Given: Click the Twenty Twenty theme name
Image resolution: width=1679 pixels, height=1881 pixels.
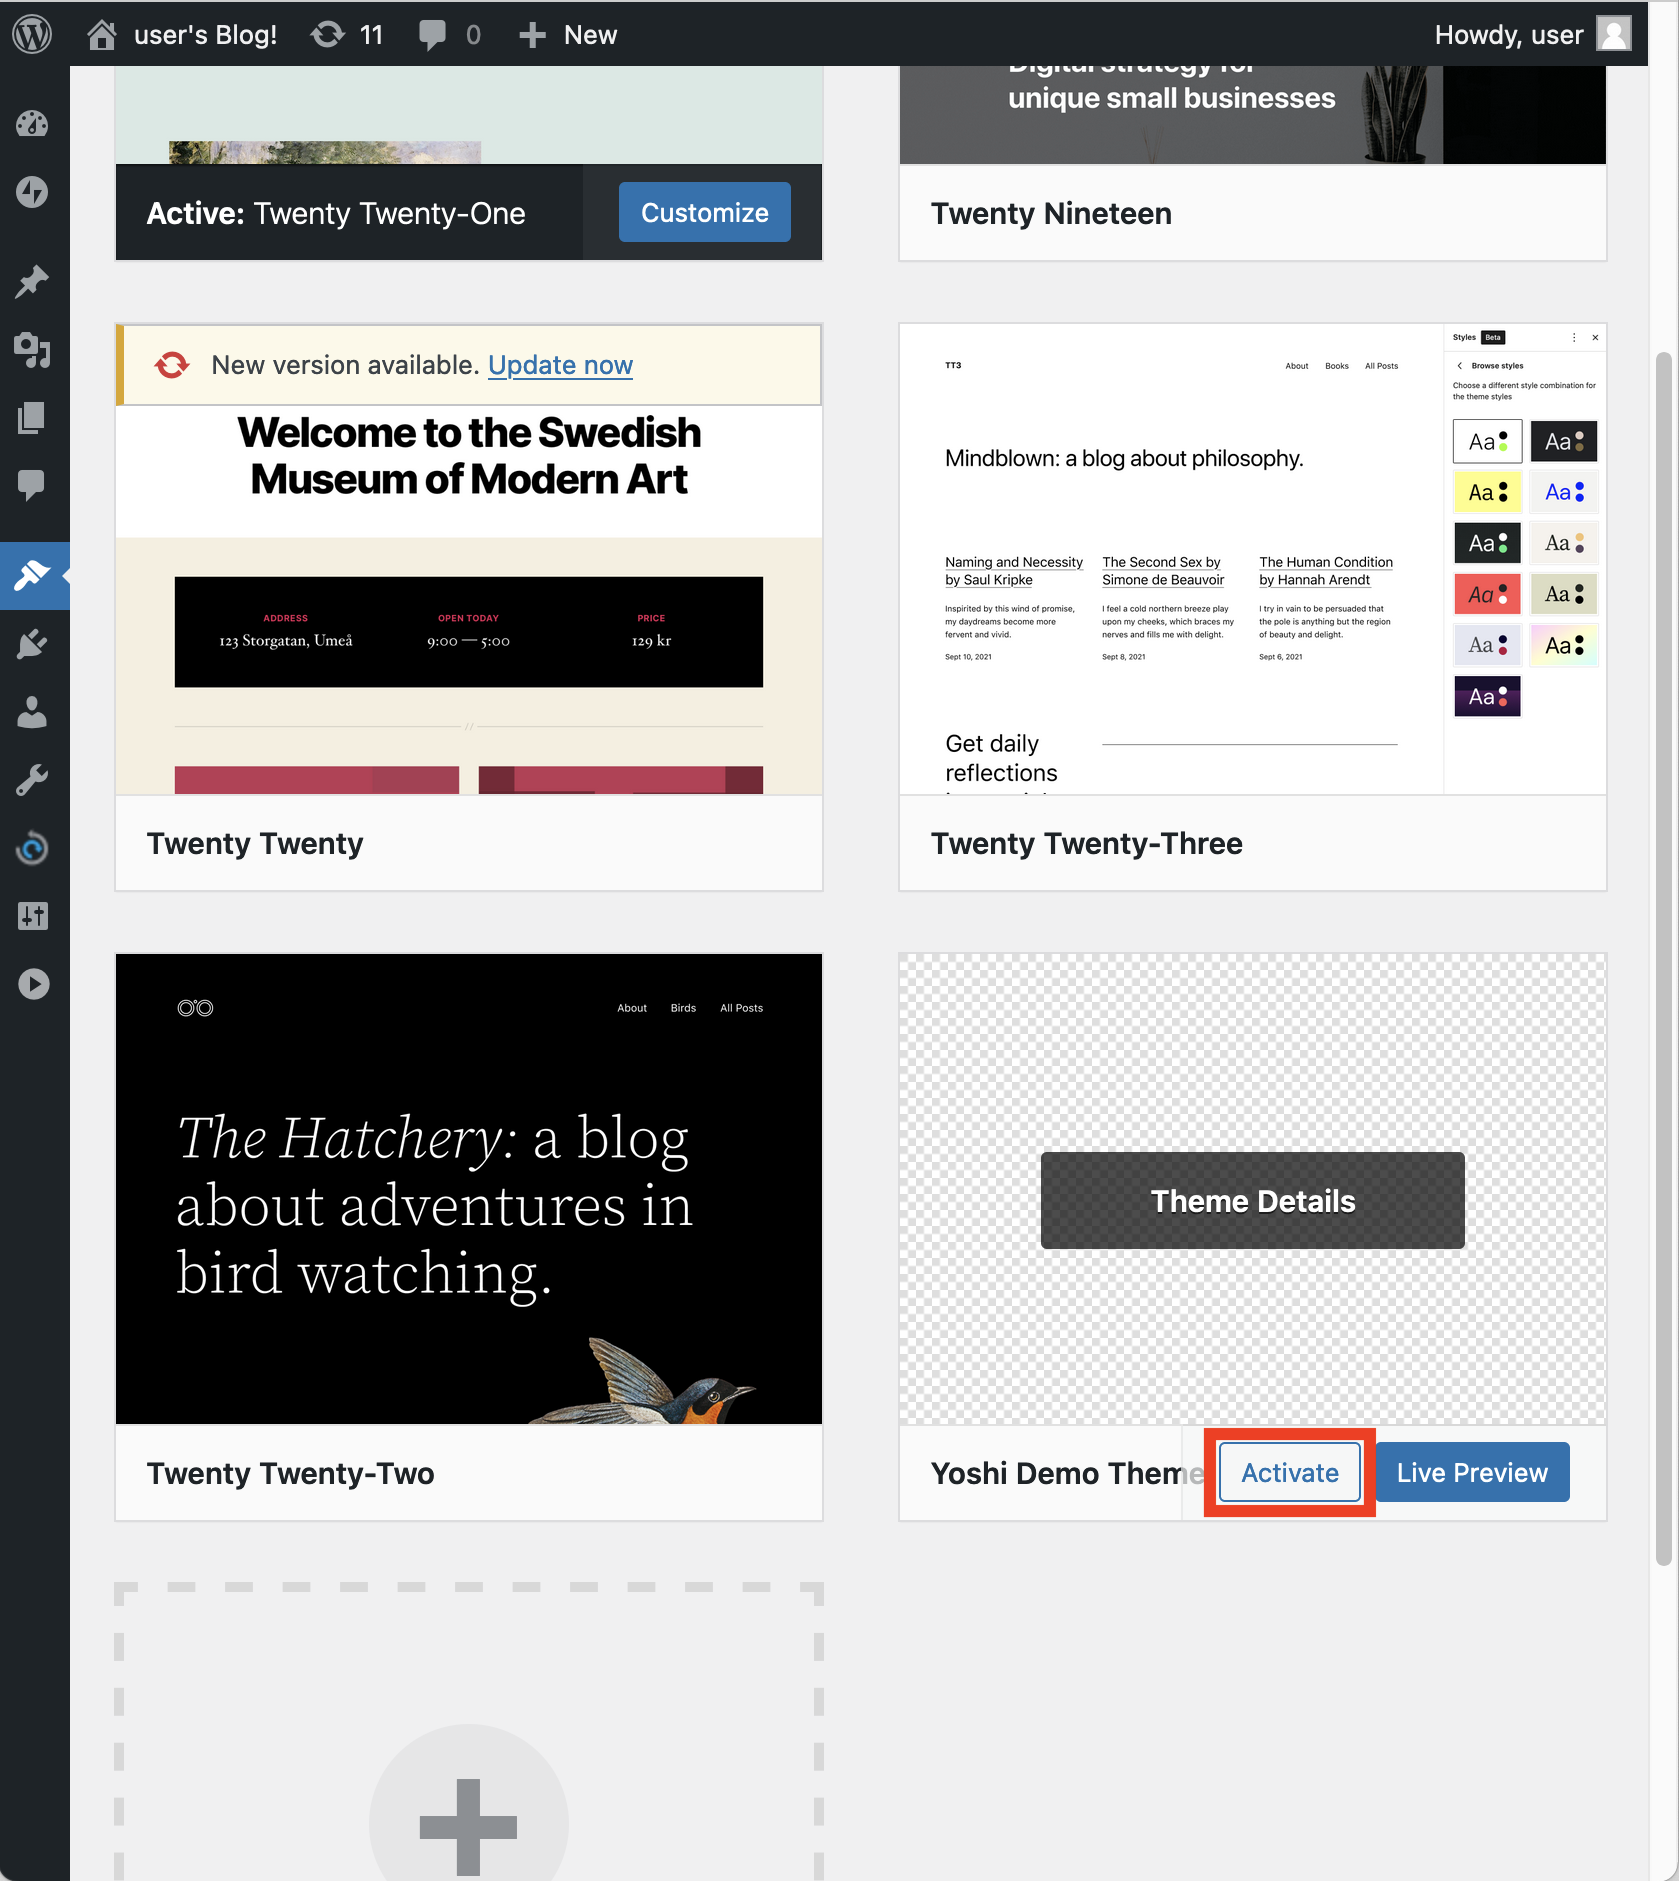Looking at the screenshot, I should (x=255, y=843).
